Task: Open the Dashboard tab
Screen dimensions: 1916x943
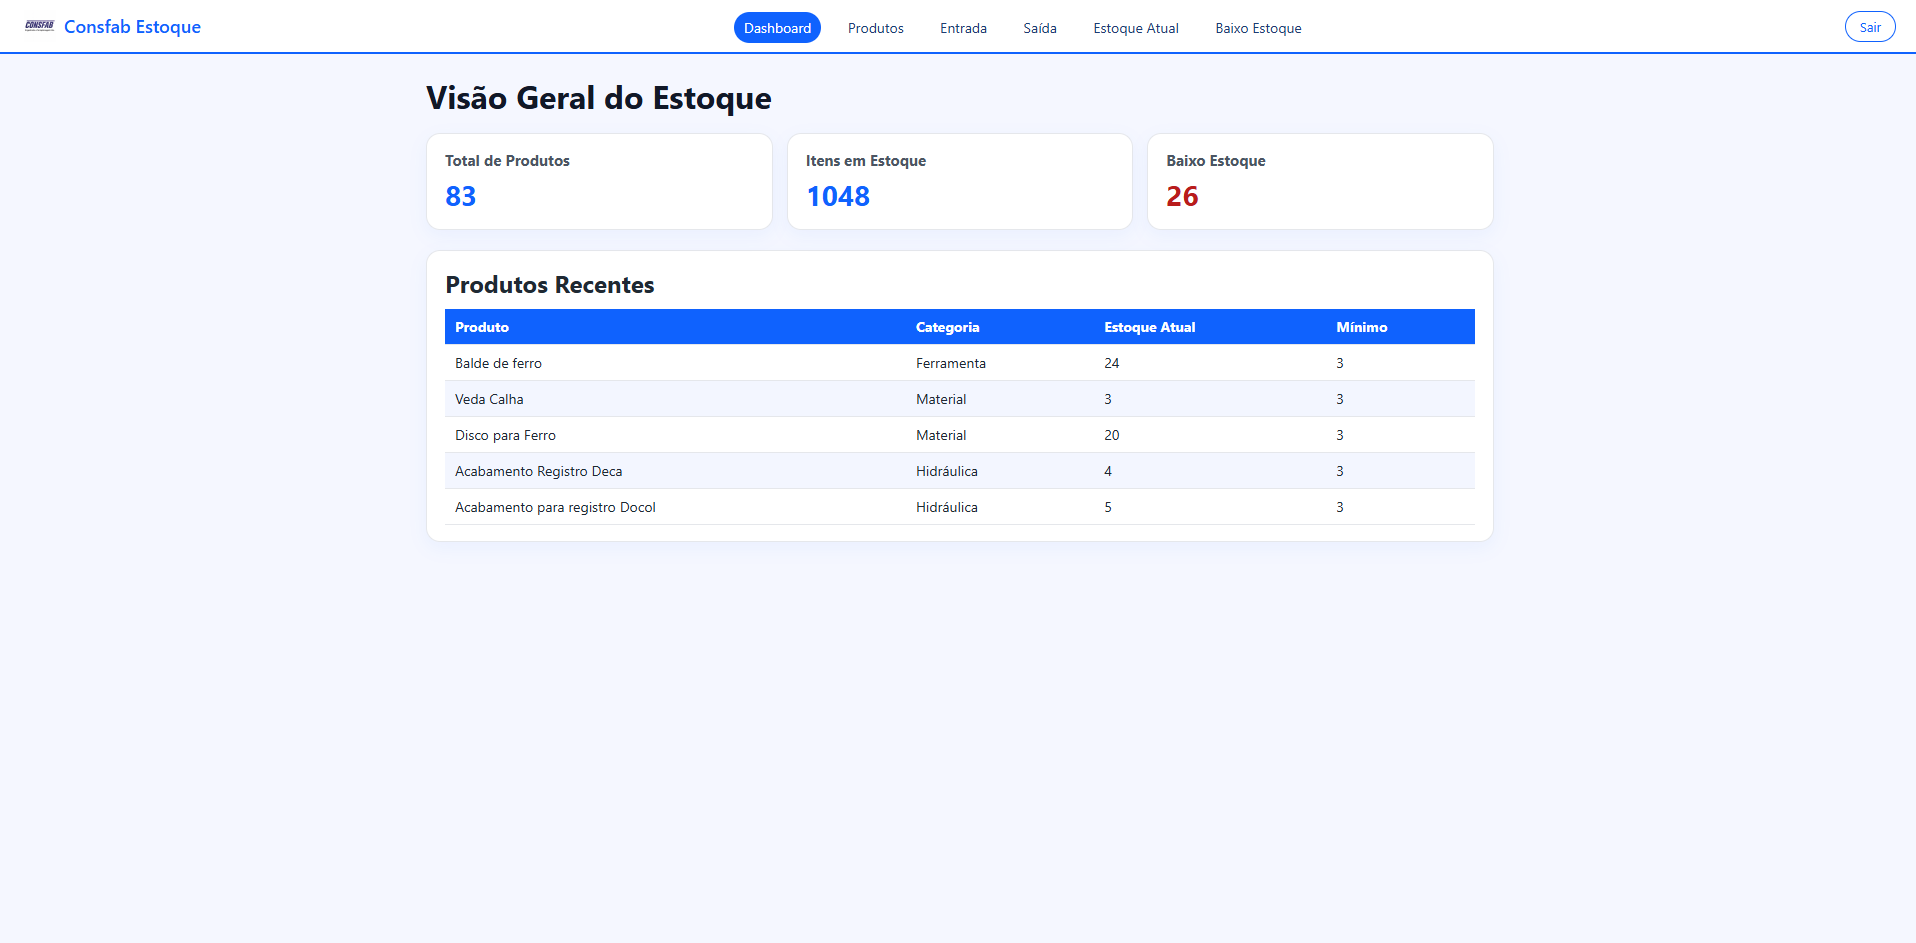Action: (x=777, y=27)
